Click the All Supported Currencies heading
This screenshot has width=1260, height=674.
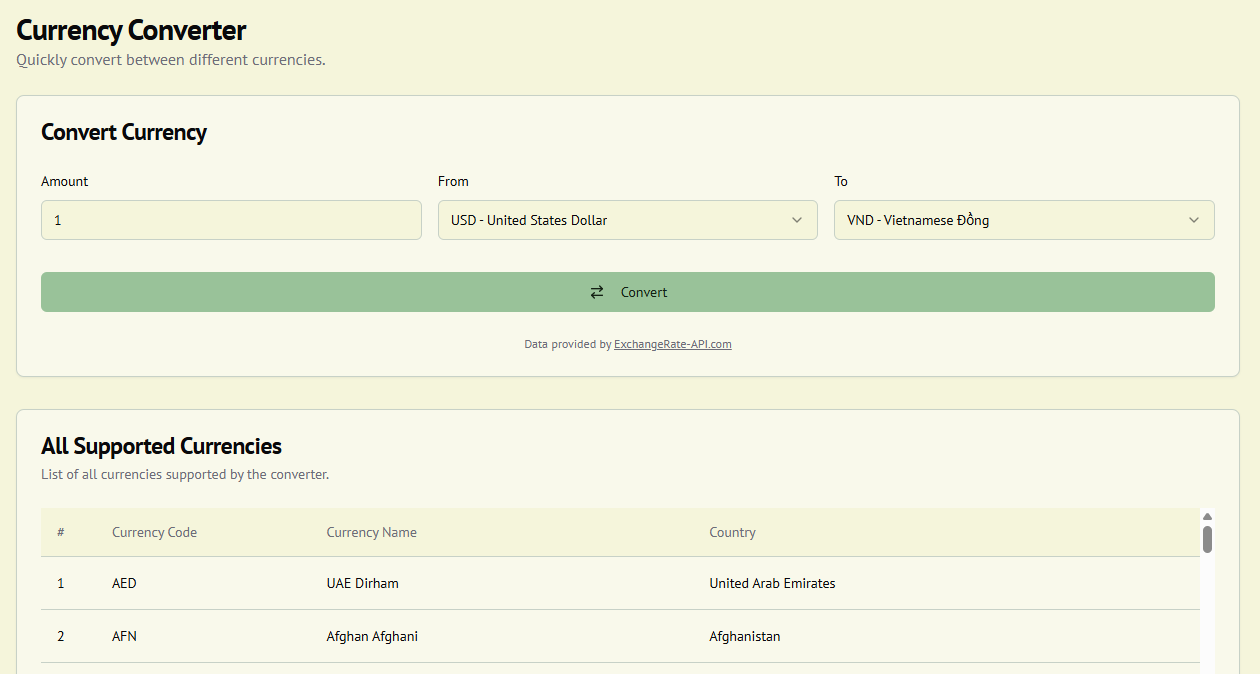pos(161,446)
